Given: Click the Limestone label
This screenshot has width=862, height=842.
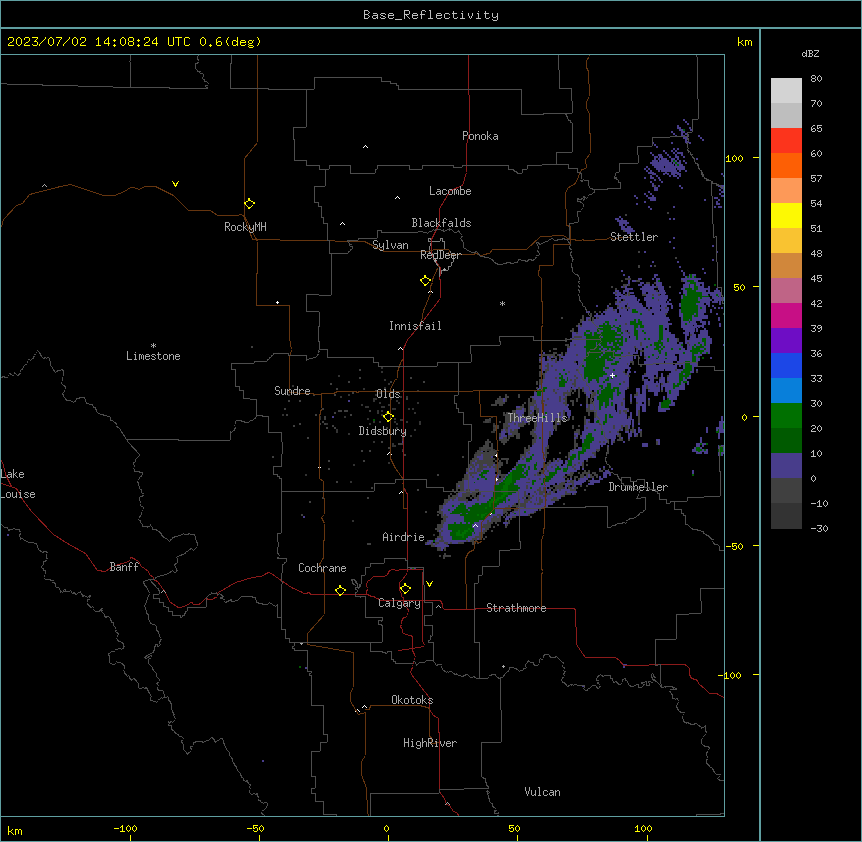Looking at the screenshot, I should pos(153,356).
